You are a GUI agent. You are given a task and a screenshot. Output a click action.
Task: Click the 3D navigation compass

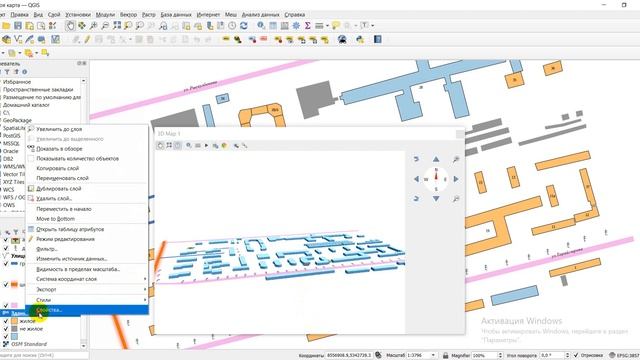436,179
